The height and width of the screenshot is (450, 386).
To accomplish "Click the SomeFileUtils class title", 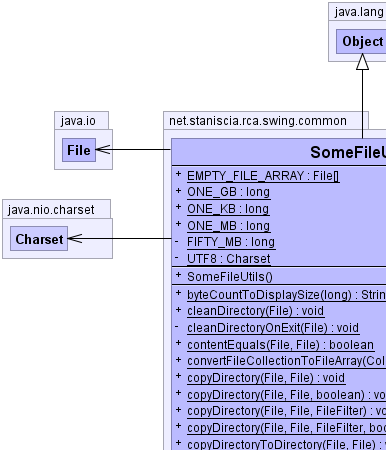I will coord(348,152).
